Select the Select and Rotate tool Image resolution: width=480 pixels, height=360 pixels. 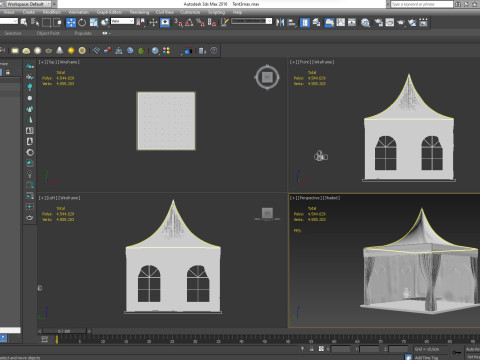click(82, 22)
